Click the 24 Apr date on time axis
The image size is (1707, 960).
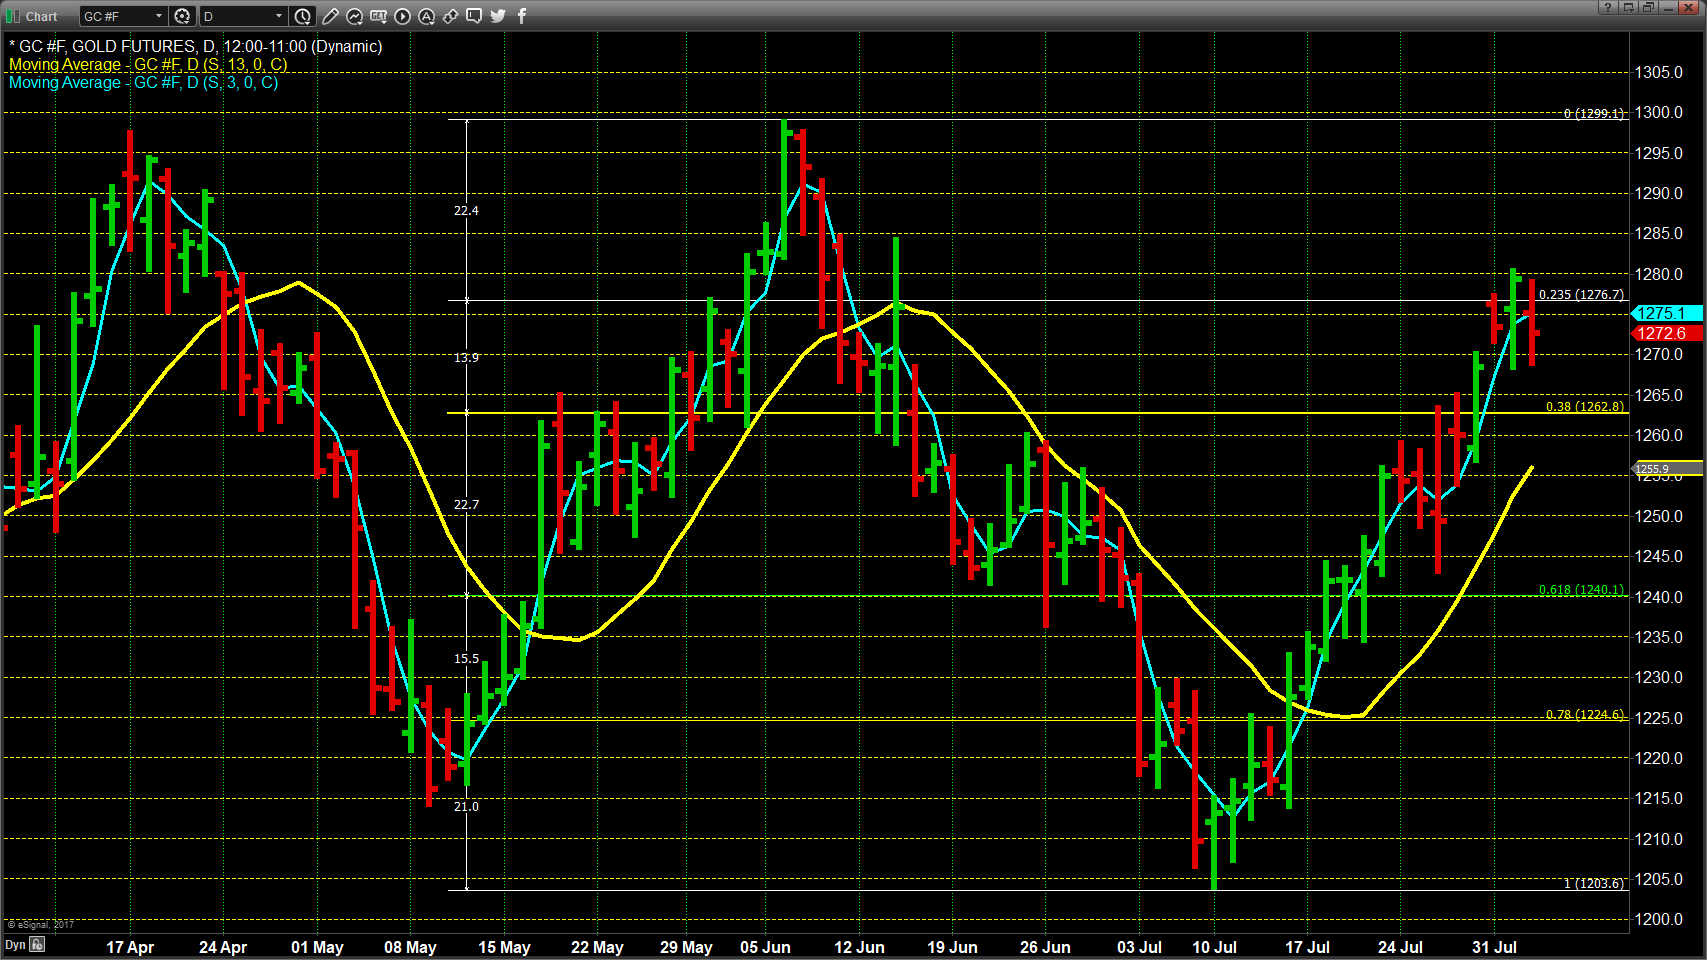tap(223, 947)
